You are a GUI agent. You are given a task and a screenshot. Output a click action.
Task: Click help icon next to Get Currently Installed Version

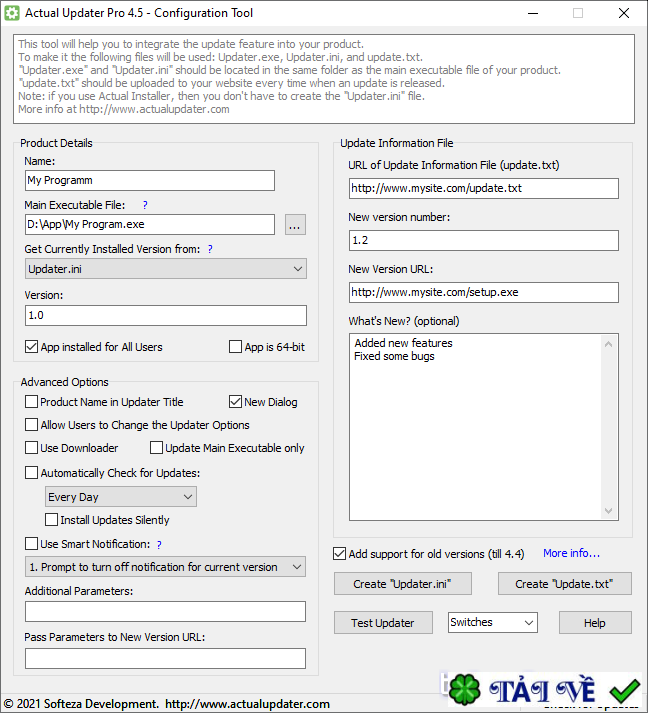tap(210, 249)
